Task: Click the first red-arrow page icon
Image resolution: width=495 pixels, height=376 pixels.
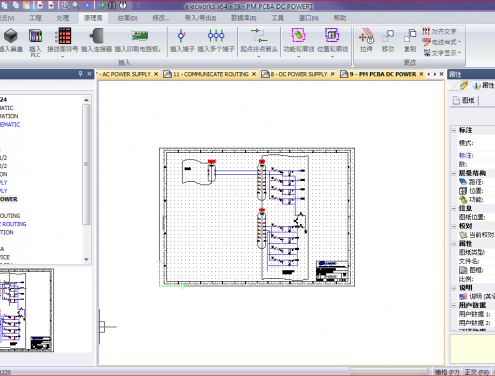Action: coord(40,5)
